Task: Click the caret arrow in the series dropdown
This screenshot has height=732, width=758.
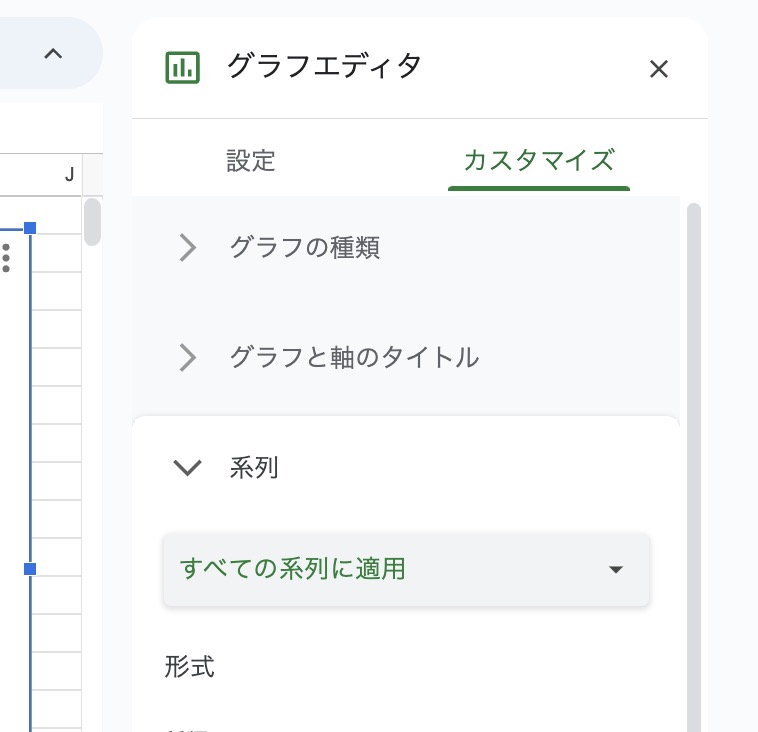Action: (616, 570)
